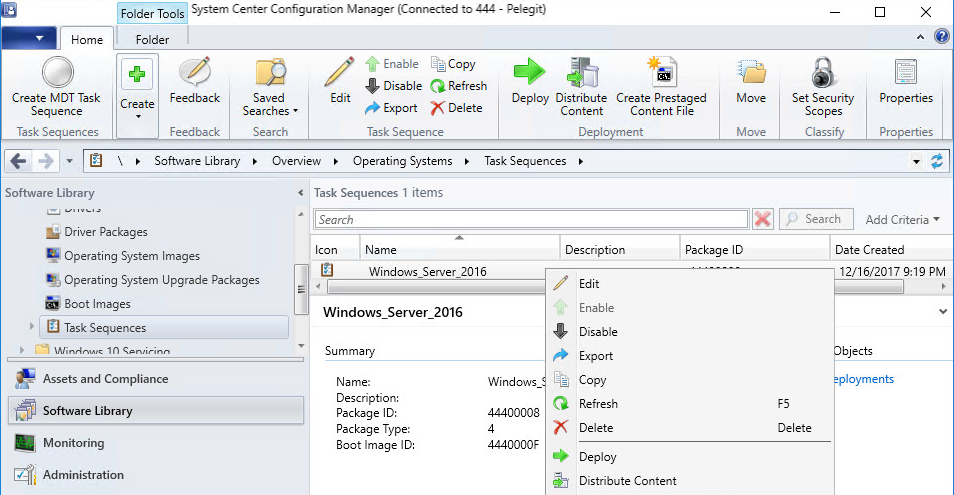Click Disable in the ribbon
The width and height of the screenshot is (954, 495).
(x=394, y=86)
